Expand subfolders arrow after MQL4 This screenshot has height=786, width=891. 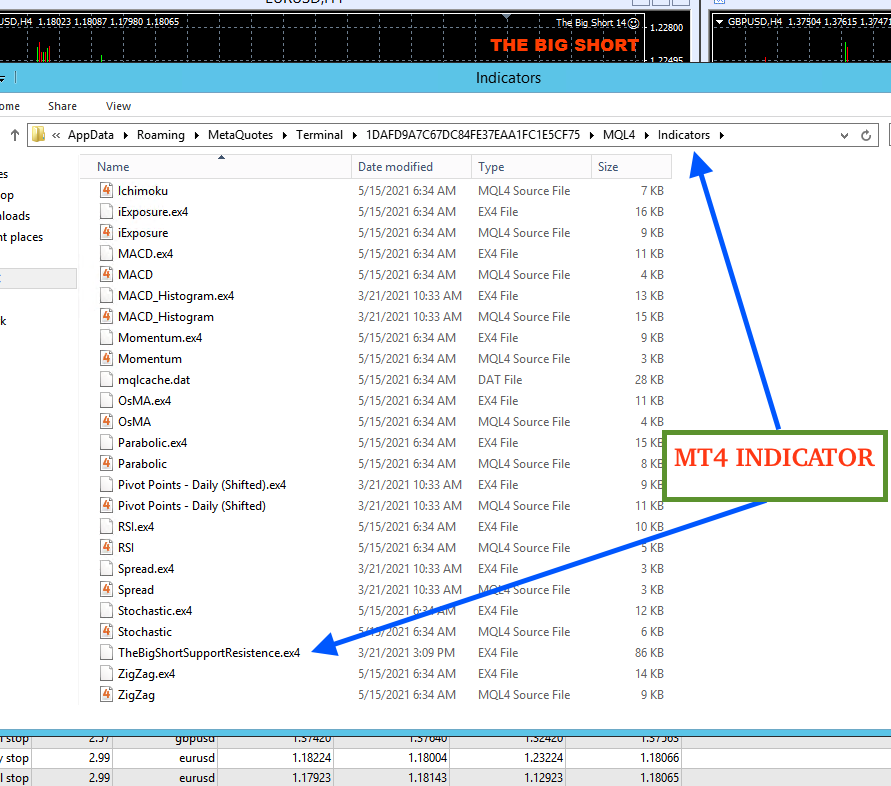647,135
